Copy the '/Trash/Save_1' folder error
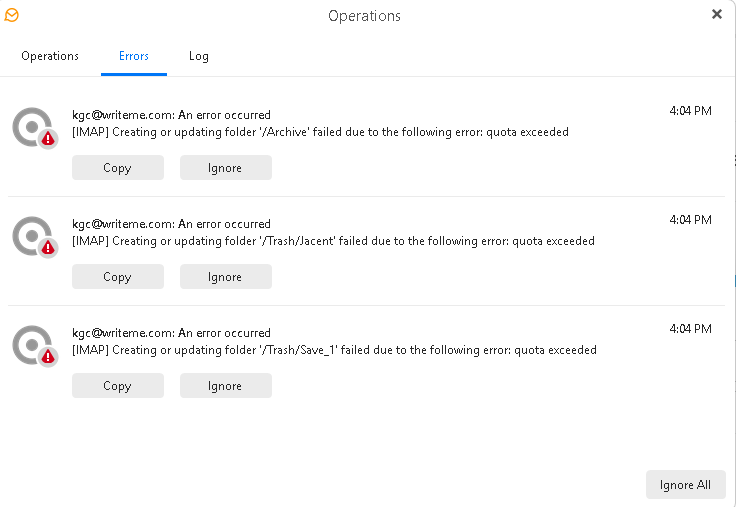The image size is (736, 507). pyautogui.click(x=117, y=386)
